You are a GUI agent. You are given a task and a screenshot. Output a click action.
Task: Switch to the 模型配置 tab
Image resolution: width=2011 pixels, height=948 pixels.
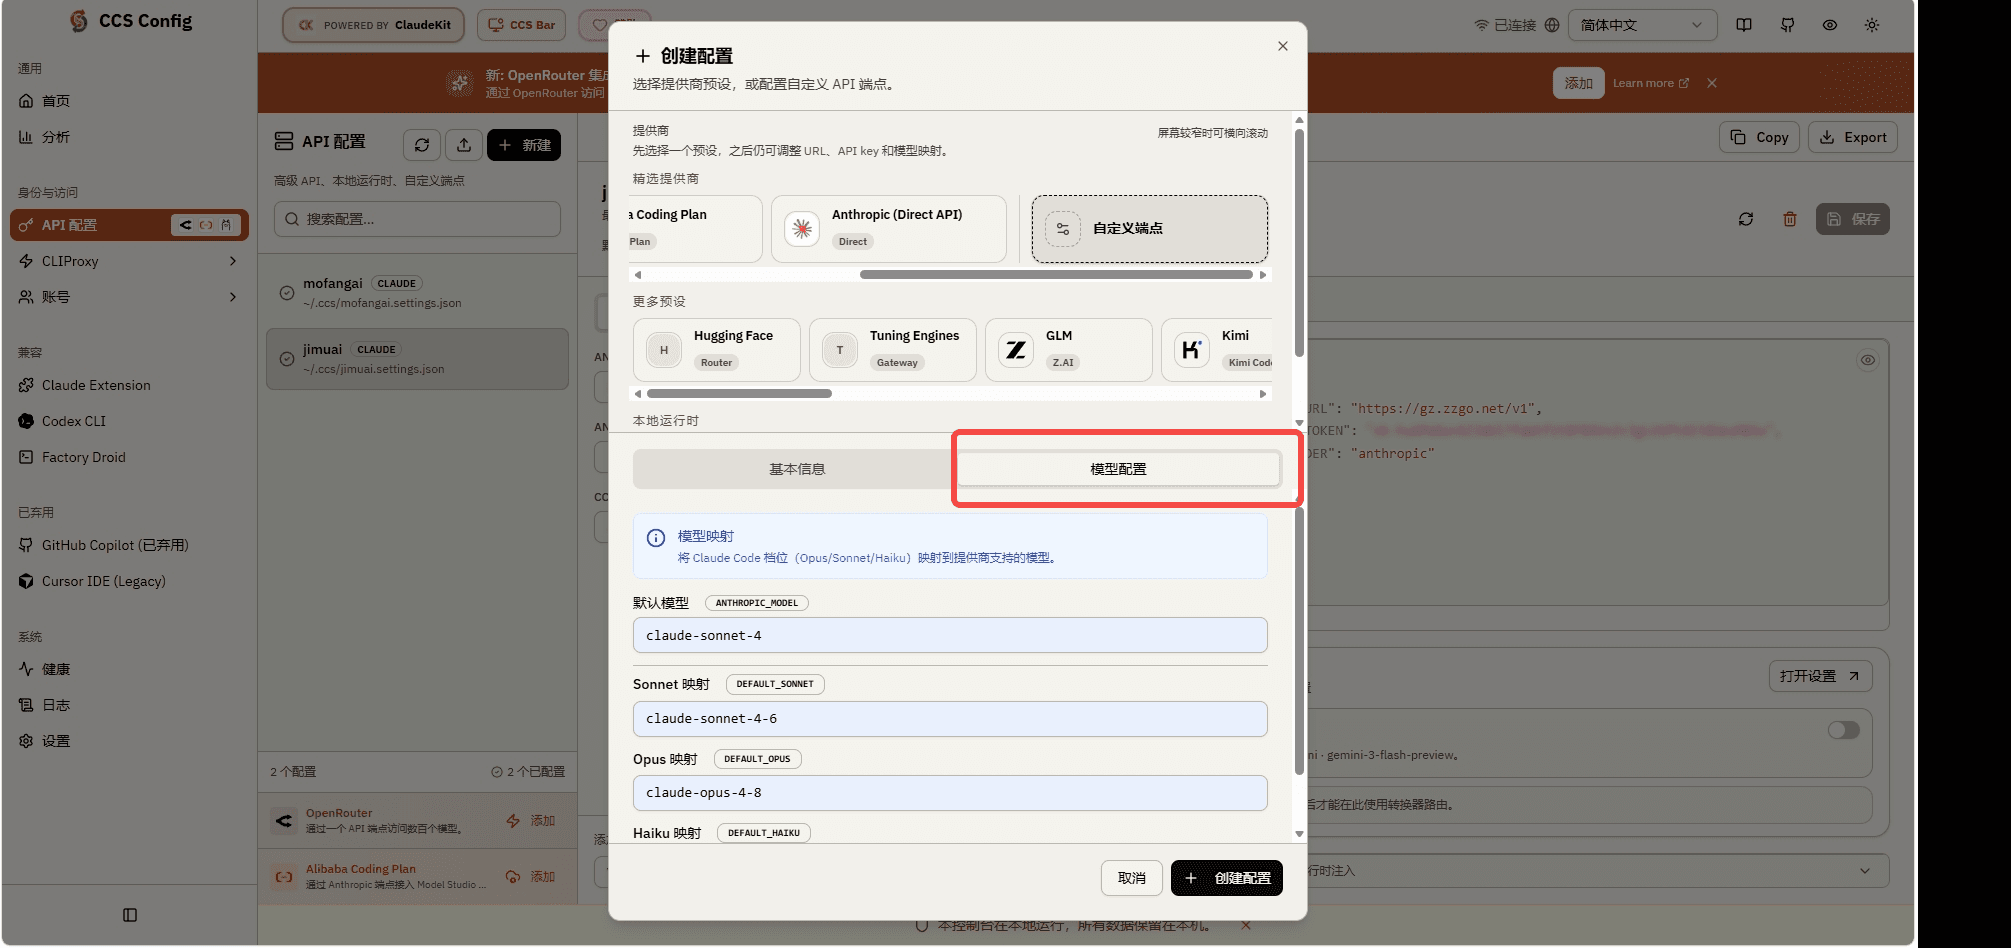1118,469
